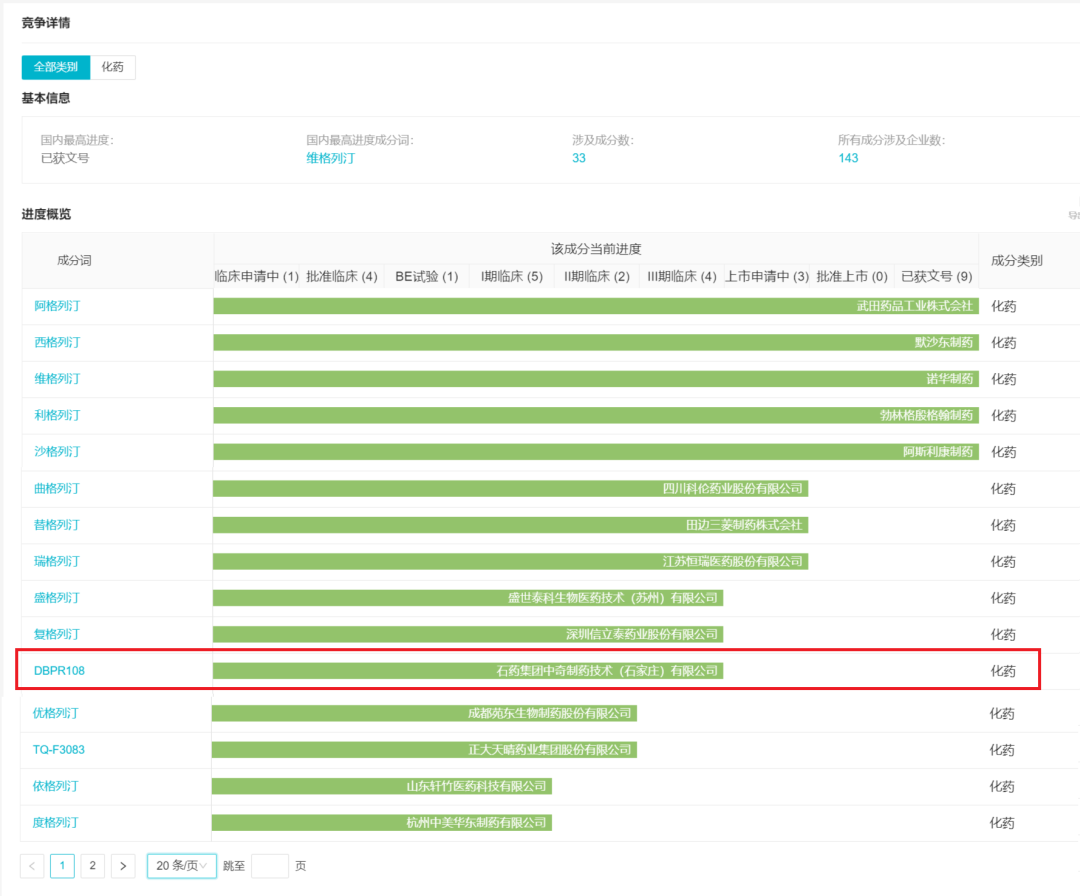Click 石药集团中奇制药技术 (石家庄) 有限公司 label
Viewport: 1080px width, 896px height.
point(608,671)
